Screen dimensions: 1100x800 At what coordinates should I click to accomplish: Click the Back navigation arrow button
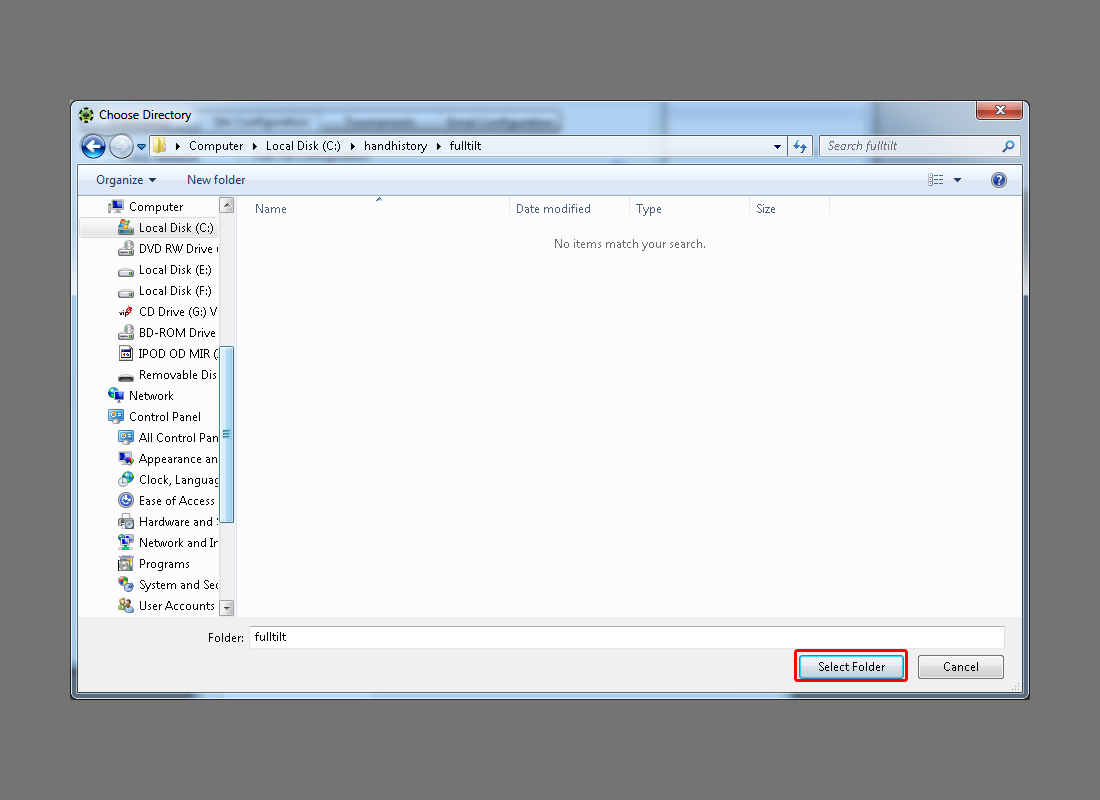coord(93,146)
